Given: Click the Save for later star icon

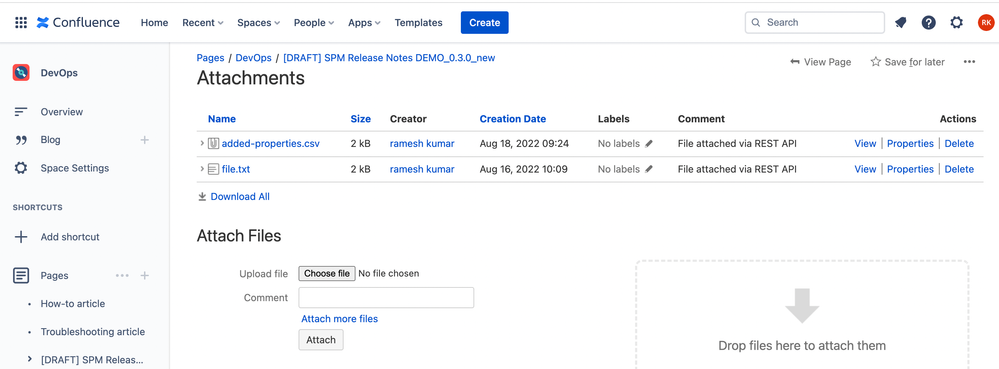Looking at the screenshot, I should (x=875, y=62).
